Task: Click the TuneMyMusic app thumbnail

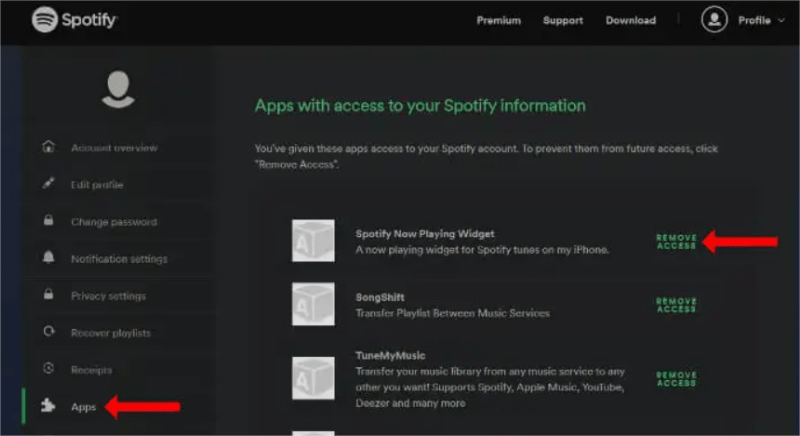Action: 313,378
